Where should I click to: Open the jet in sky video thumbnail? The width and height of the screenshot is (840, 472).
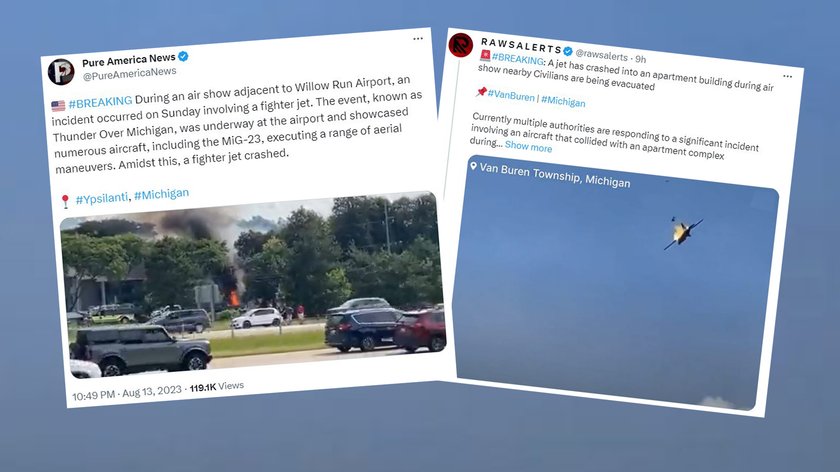click(615, 283)
